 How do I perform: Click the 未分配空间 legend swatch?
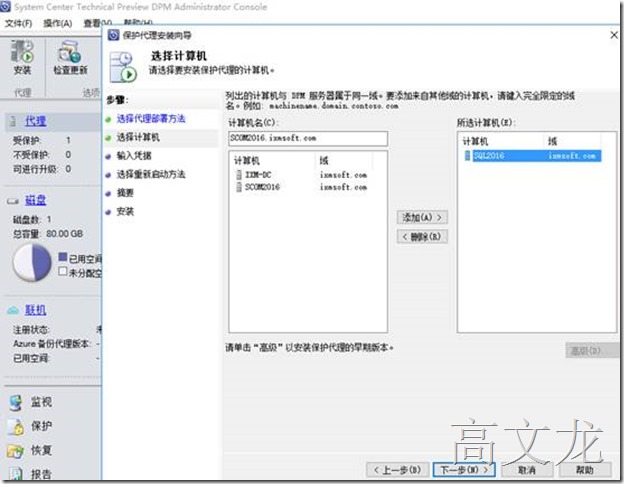point(62,271)
